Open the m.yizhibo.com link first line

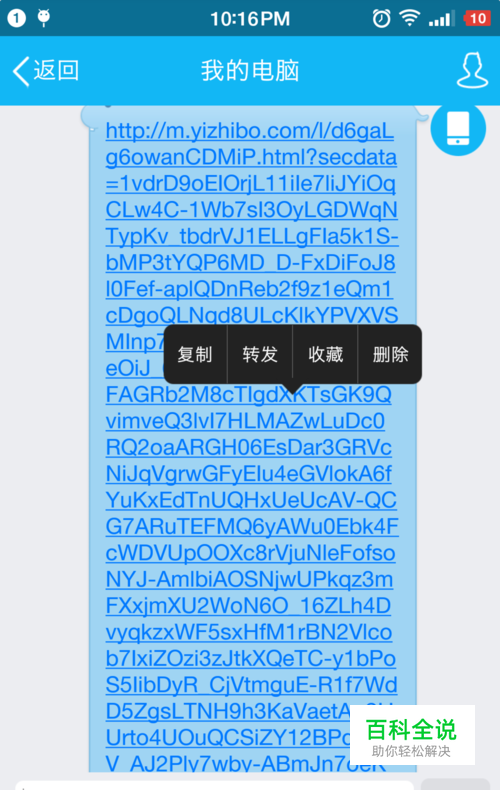coord(249,131)
